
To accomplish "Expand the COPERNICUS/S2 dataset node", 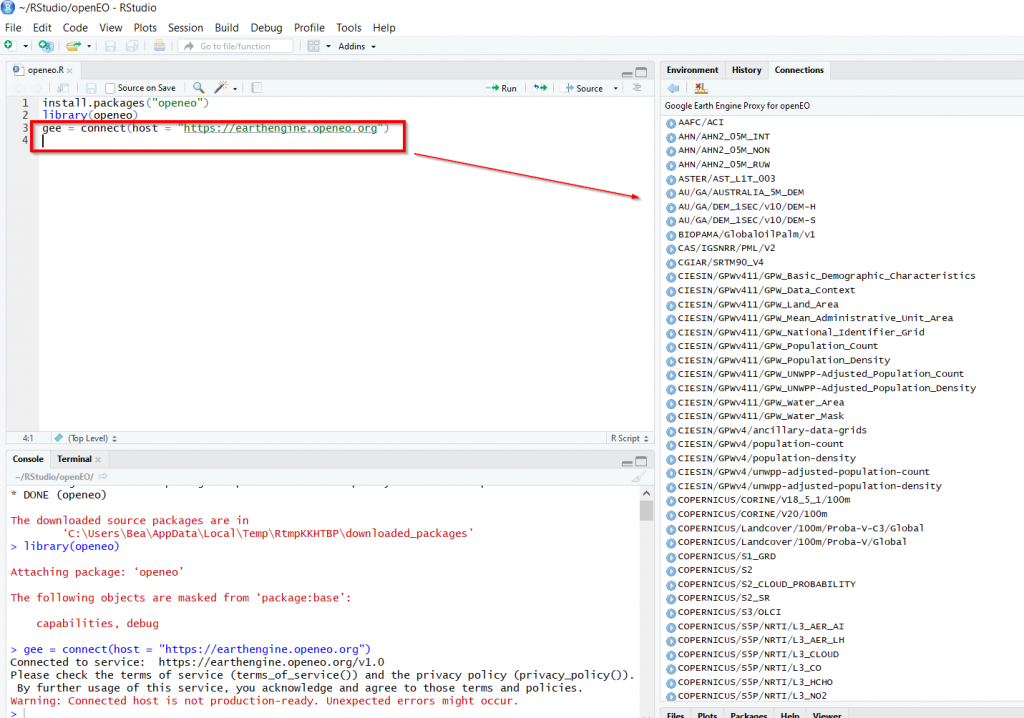I will coord(671,570).
